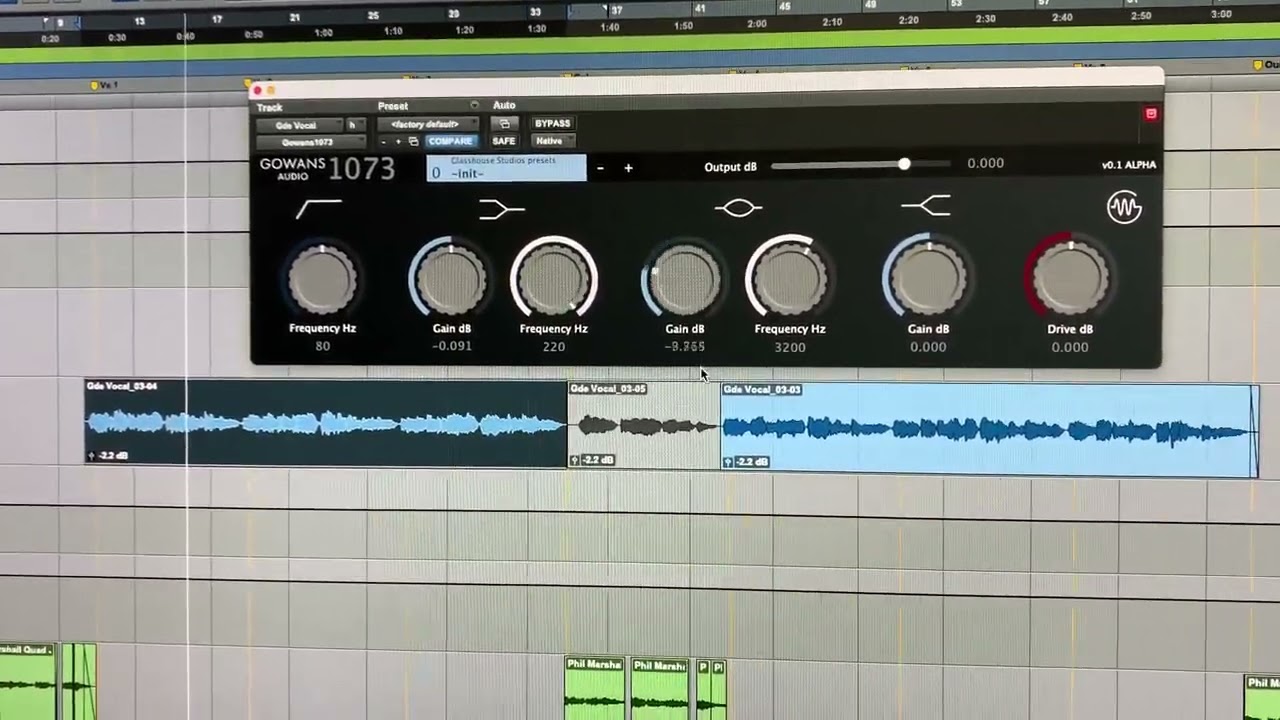This screenshot has height=720, width=1280.
Task: Click the high-pass filter curve icon
Action: [319, 209]
